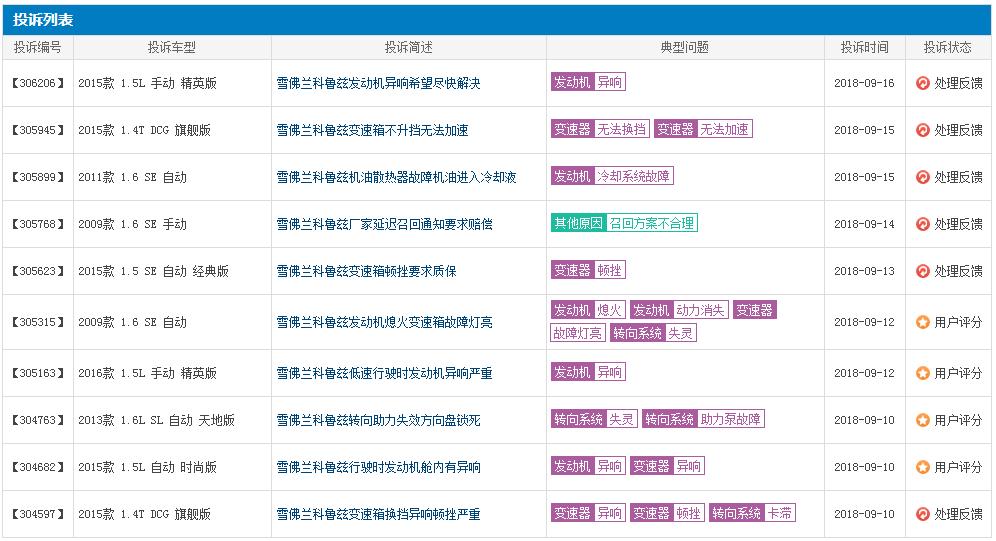Click the date 2018-09-13

click(864, 271)
